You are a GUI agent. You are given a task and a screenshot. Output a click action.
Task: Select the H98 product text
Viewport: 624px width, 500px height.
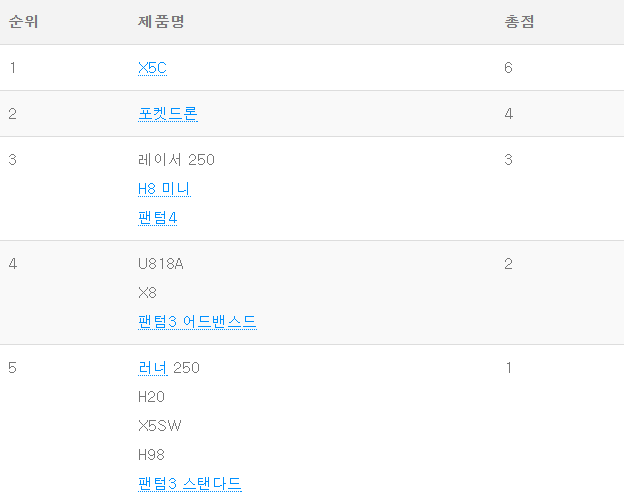(151, 455)
